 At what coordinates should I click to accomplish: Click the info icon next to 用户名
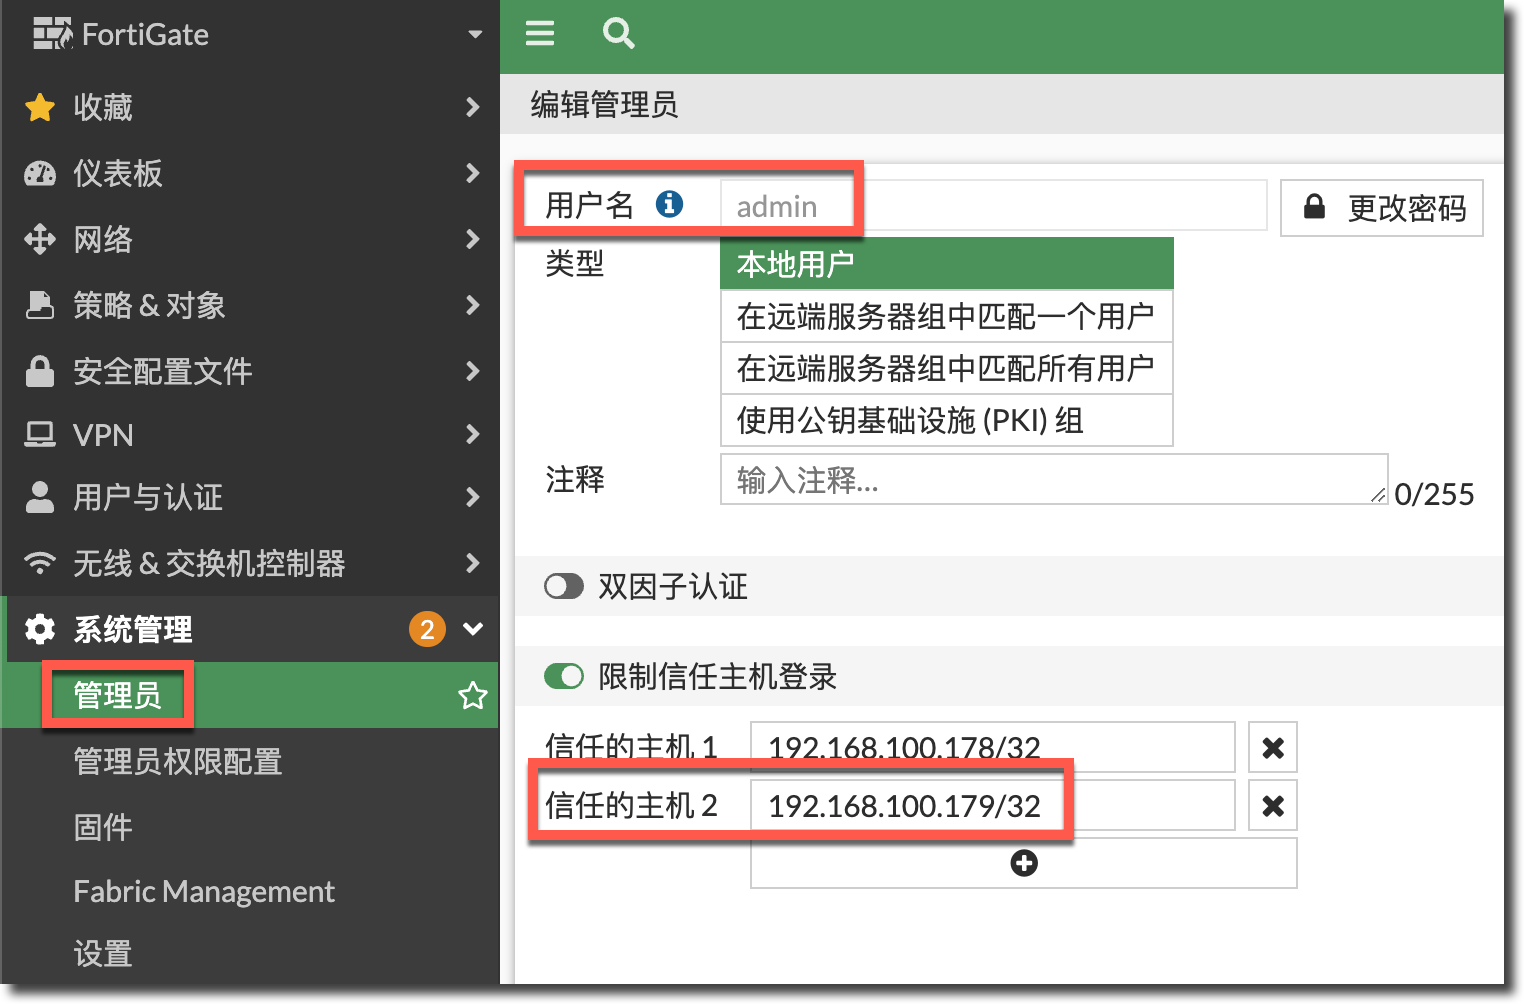coord(669,204)
